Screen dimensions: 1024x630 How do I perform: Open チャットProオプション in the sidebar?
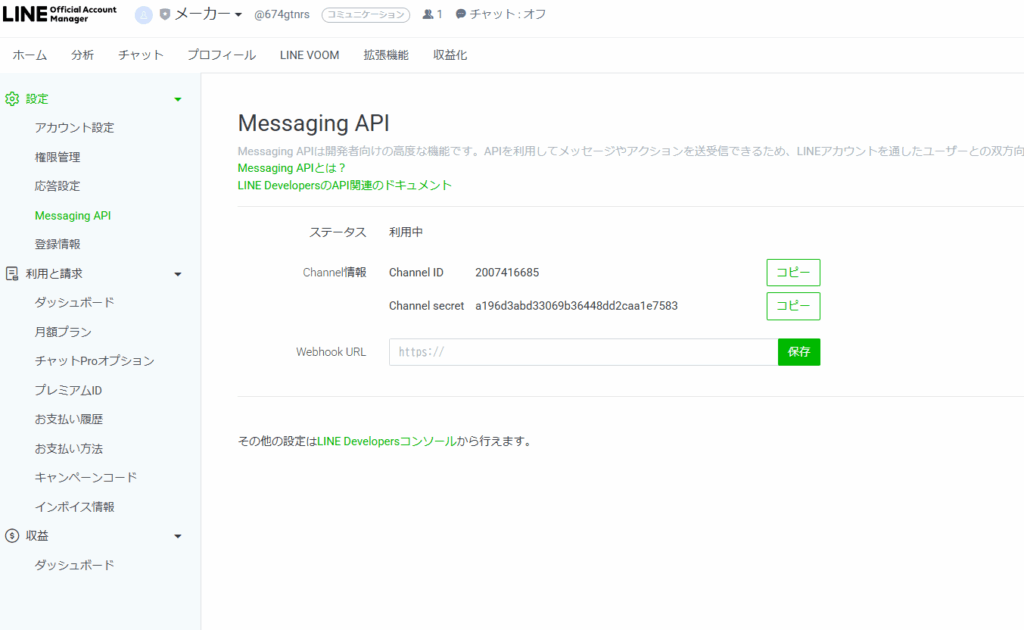click(x=95, y=360)
